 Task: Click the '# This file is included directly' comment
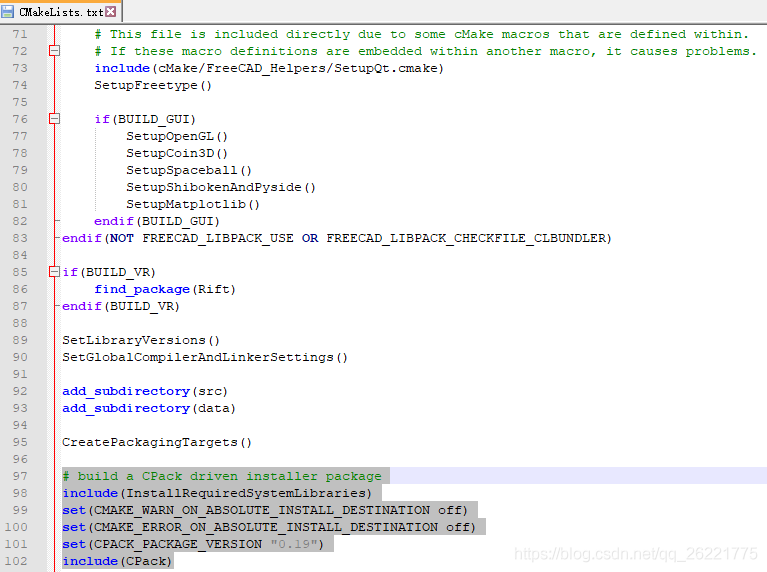pos(422,34)
